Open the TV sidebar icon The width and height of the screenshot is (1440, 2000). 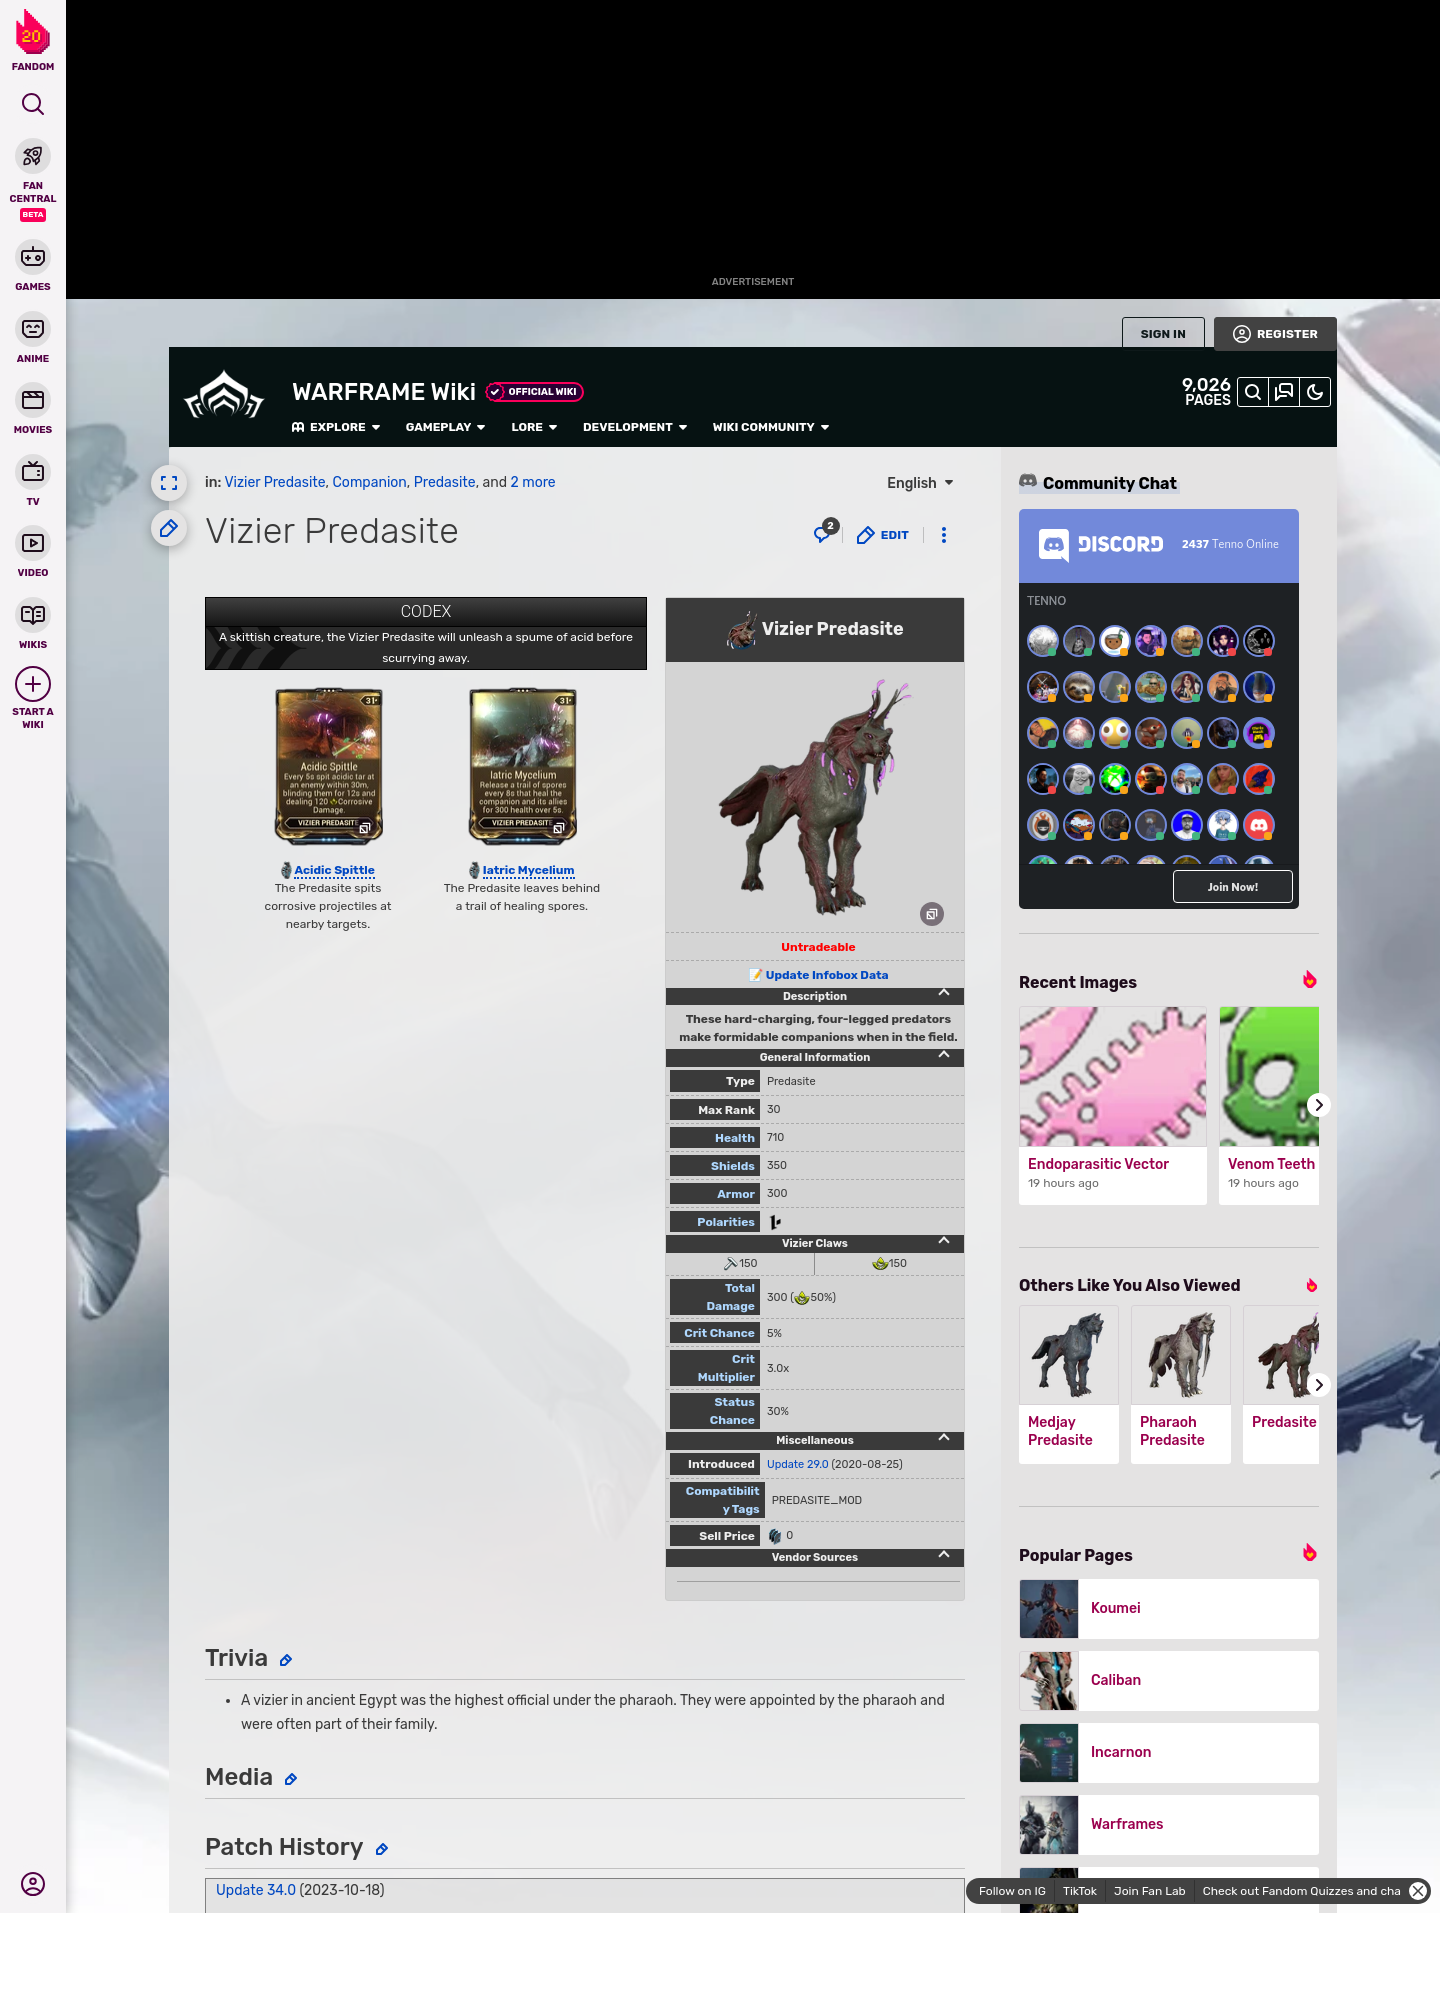coord(33,471)
